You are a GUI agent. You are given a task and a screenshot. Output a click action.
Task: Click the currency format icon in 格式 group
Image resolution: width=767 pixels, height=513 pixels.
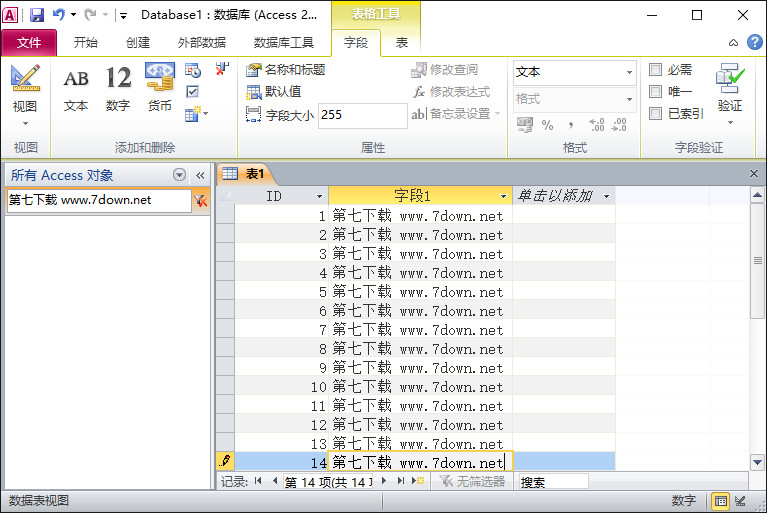point(525,125)
